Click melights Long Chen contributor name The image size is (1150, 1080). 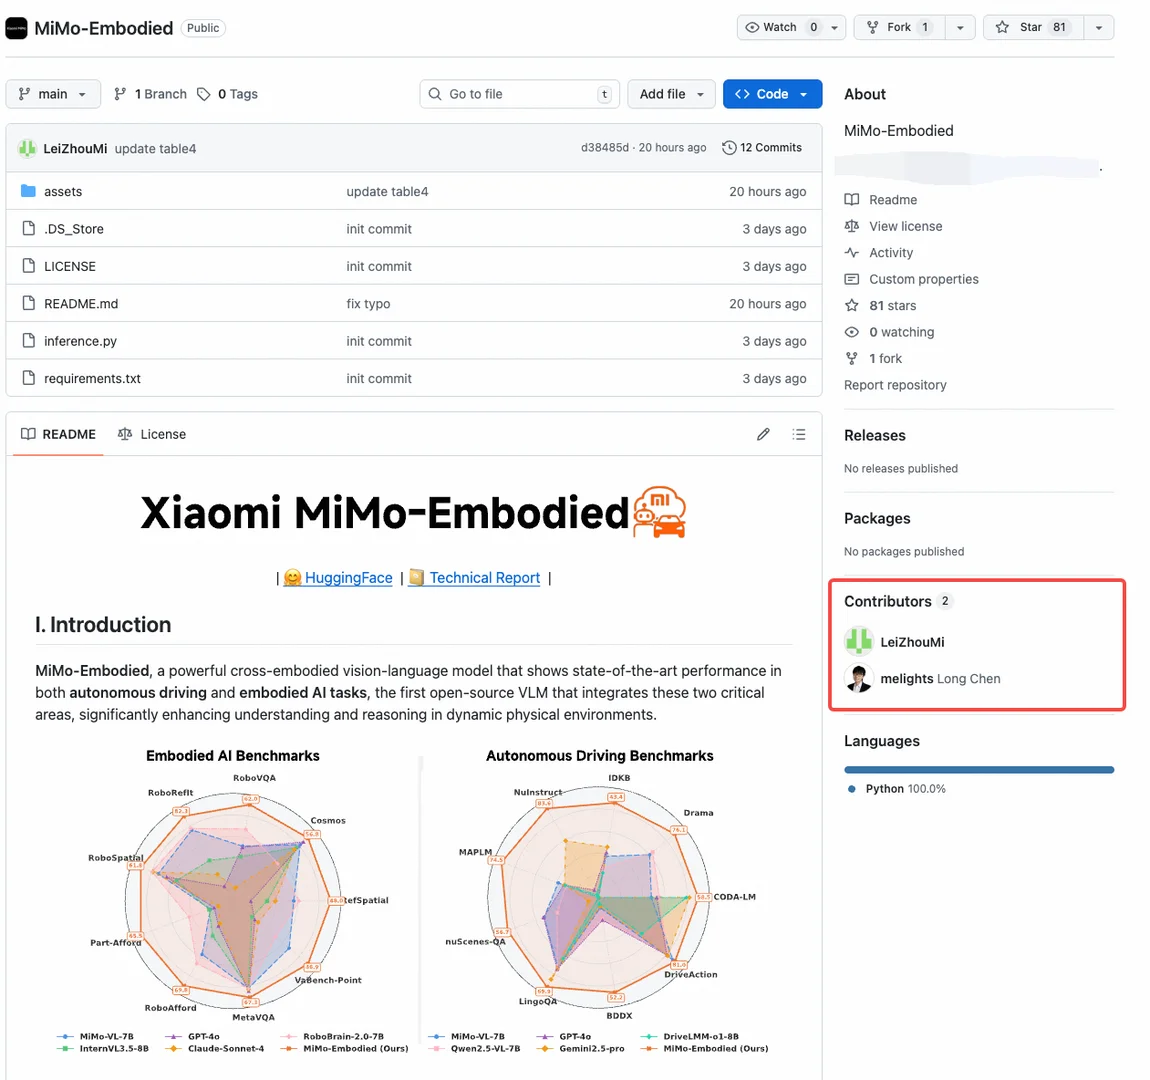(x=940, y=678)
